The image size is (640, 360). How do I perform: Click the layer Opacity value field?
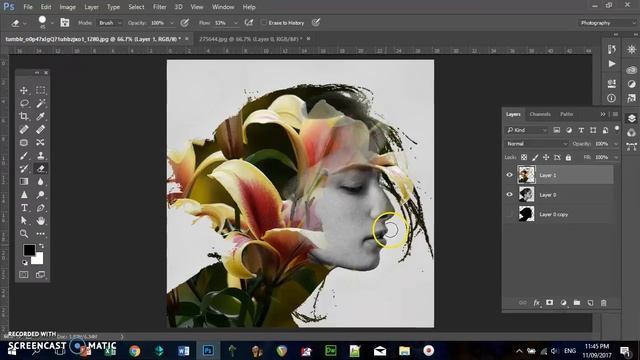pyautogui.click(x=602, y=144)
